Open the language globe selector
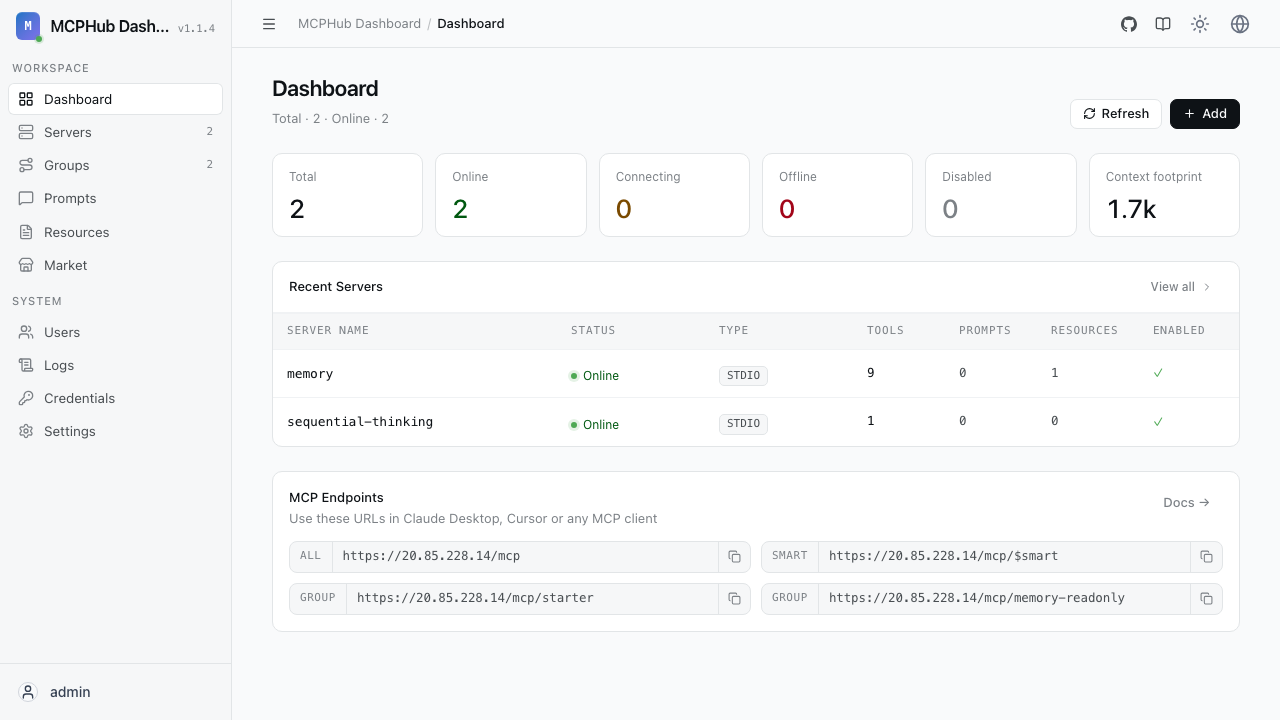 click(x=1240, y=24)
